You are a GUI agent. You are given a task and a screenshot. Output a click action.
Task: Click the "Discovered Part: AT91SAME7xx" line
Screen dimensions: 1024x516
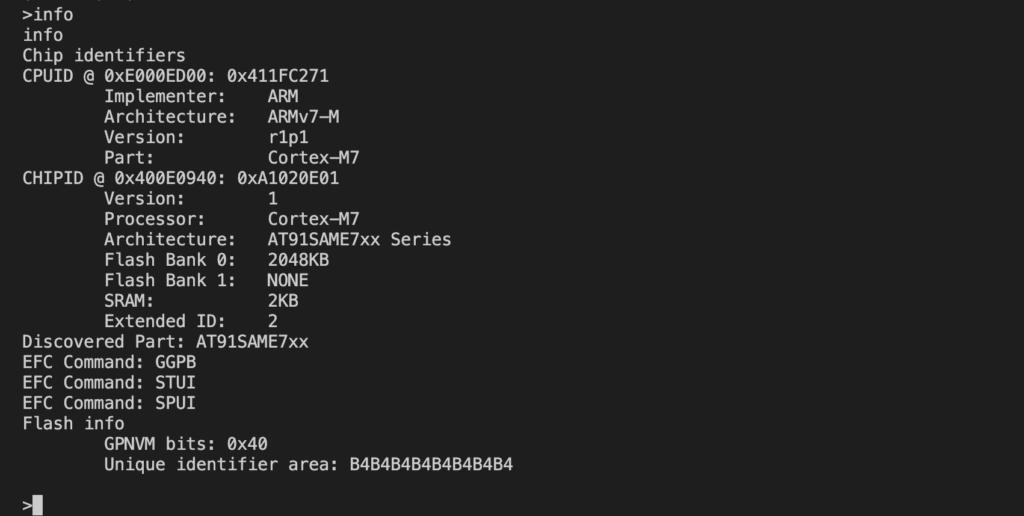coord(166,342)
